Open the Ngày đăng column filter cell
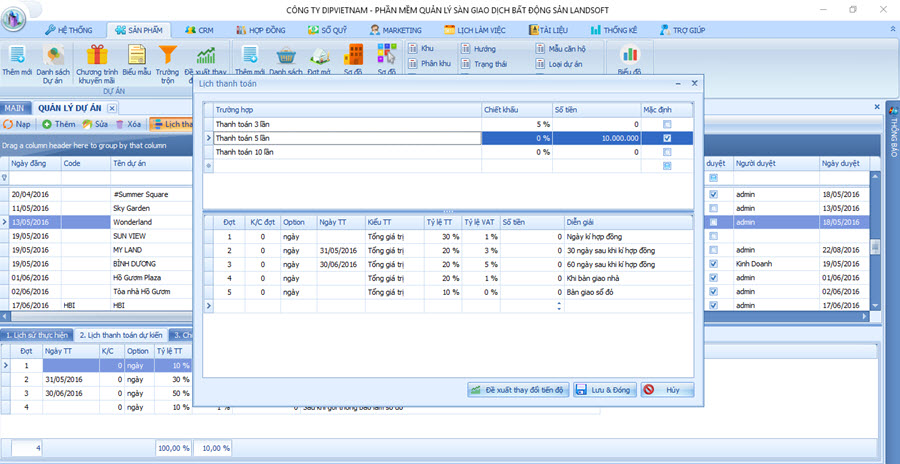Screen dimensions: 900x464 (x=35, y=177)
